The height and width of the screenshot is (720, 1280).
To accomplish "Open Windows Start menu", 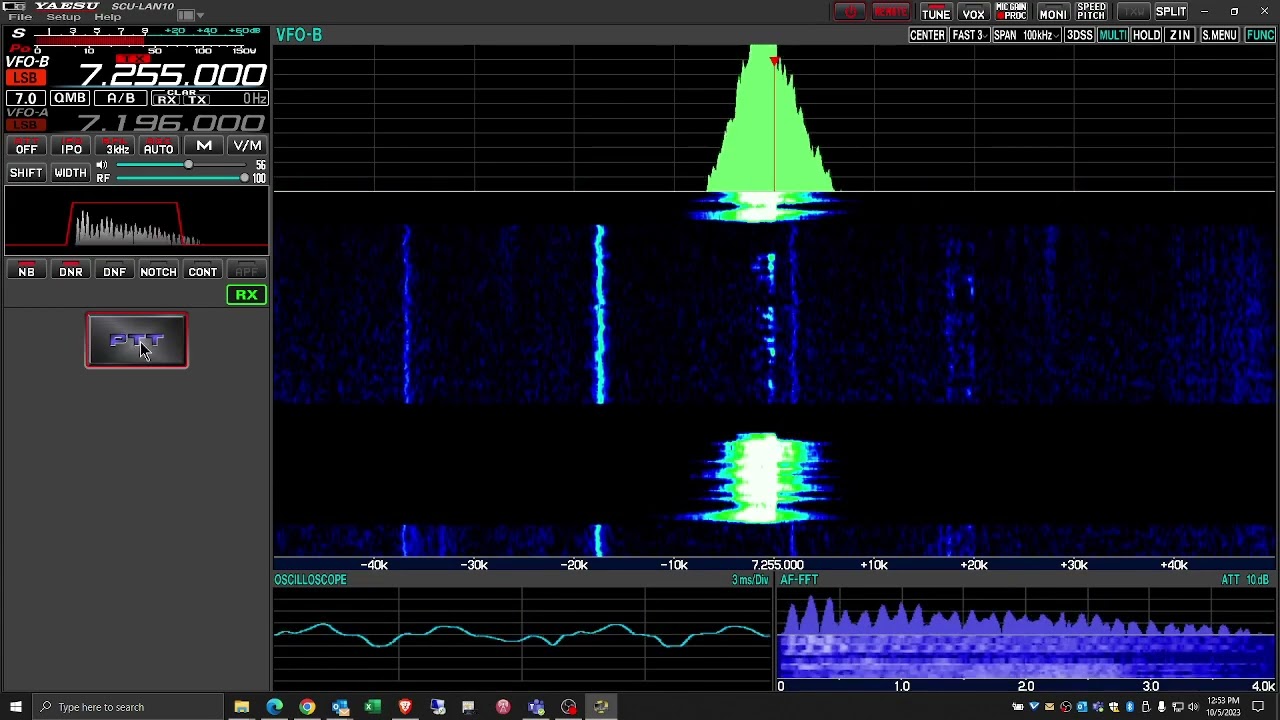I will click(x=15, y=707).
